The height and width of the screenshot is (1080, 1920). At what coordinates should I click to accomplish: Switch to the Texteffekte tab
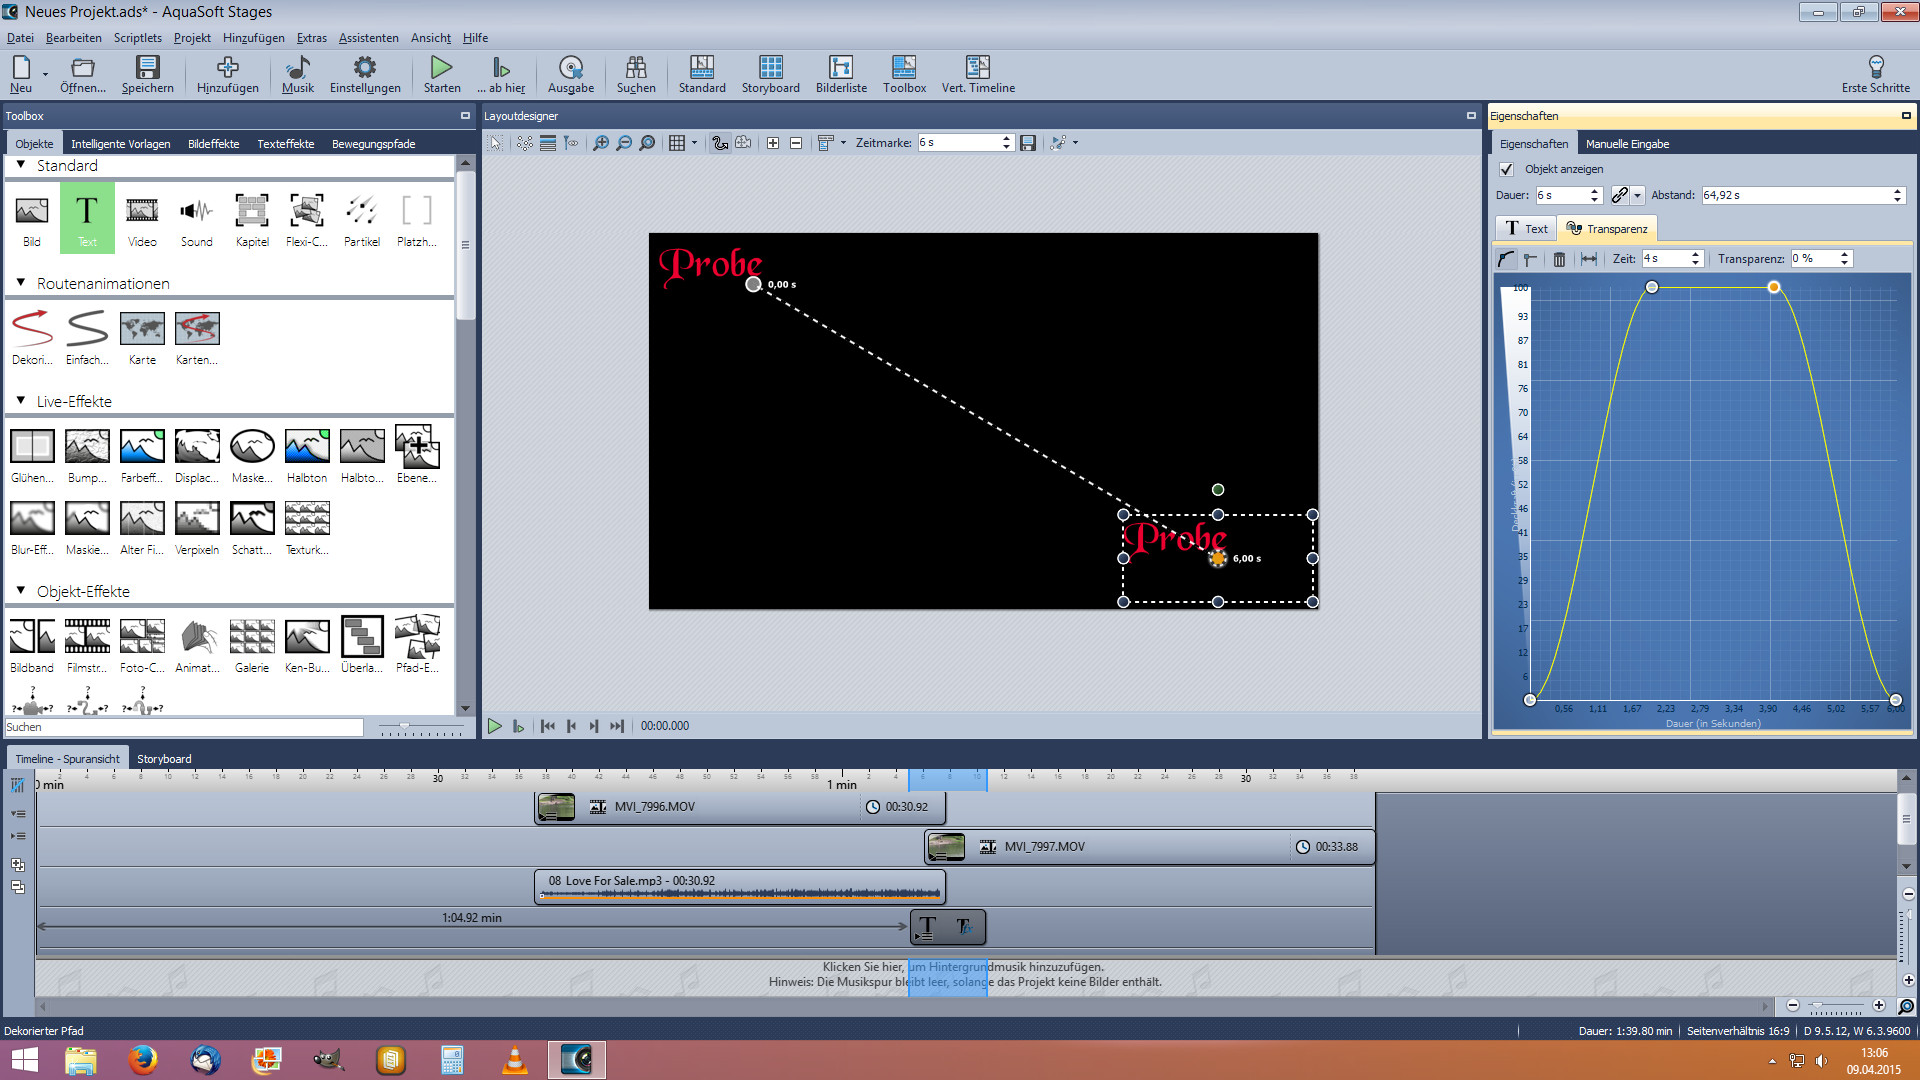(285, 144)
